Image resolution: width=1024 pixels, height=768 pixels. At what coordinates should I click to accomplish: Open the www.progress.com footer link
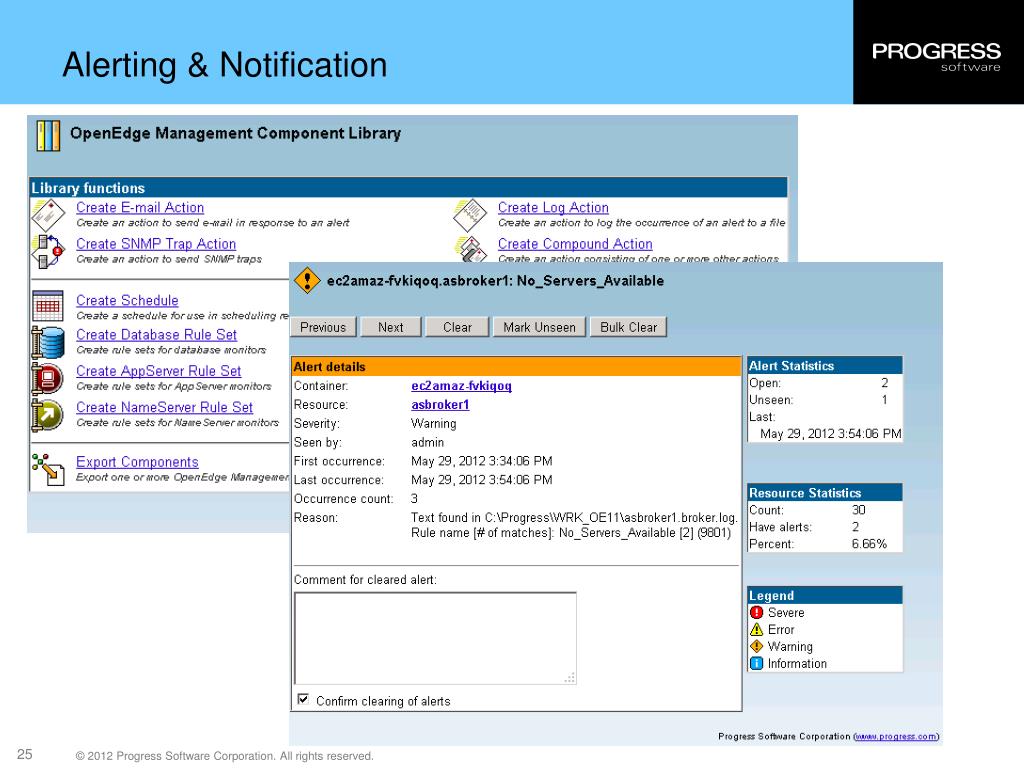coord(896,737)
